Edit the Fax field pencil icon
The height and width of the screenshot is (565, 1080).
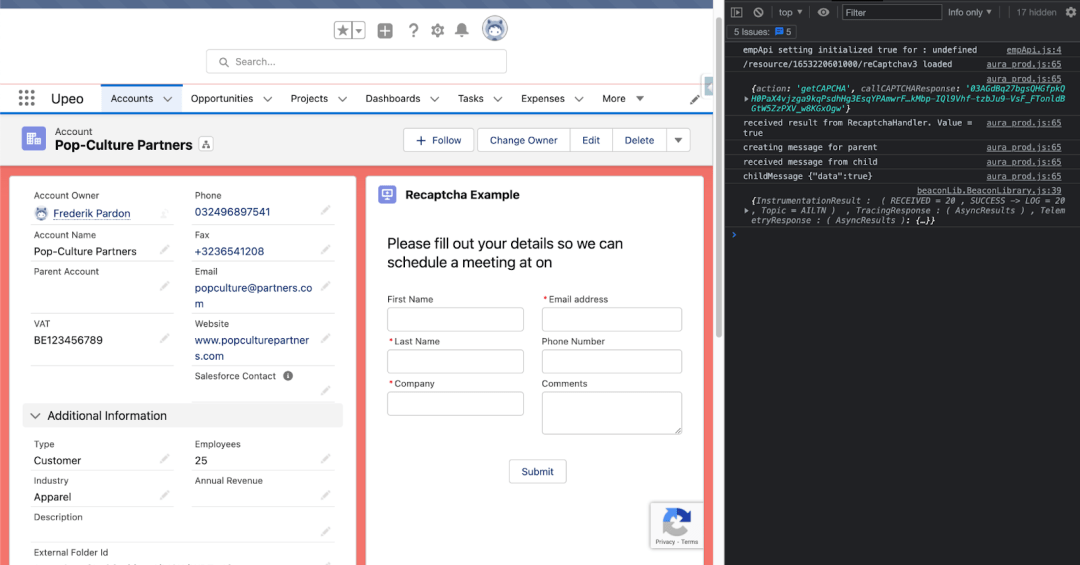(x=325, y=249)
